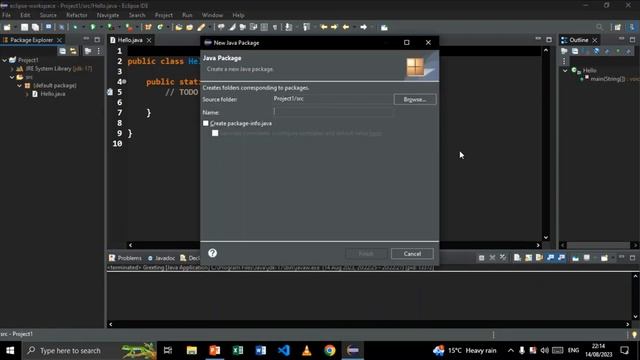
Task: Collapse the Hello class in Outline
Action: [x=565, y=70]
